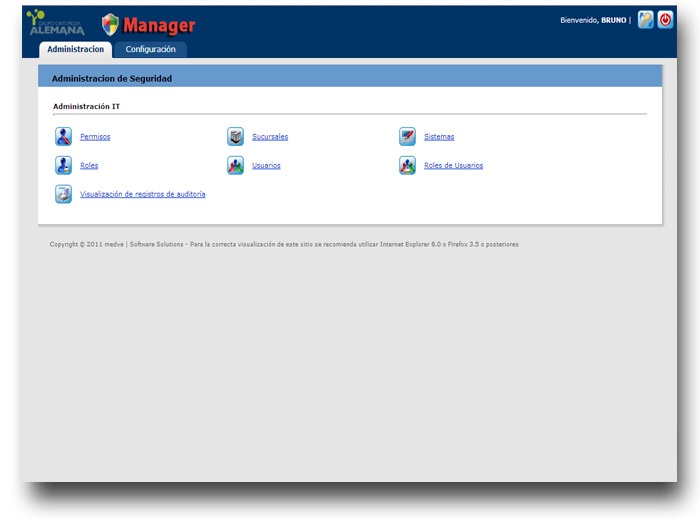Open Visualización de registros de auditoría link
The width and height of the screenshot is (700, 520).
click(142, 194)
